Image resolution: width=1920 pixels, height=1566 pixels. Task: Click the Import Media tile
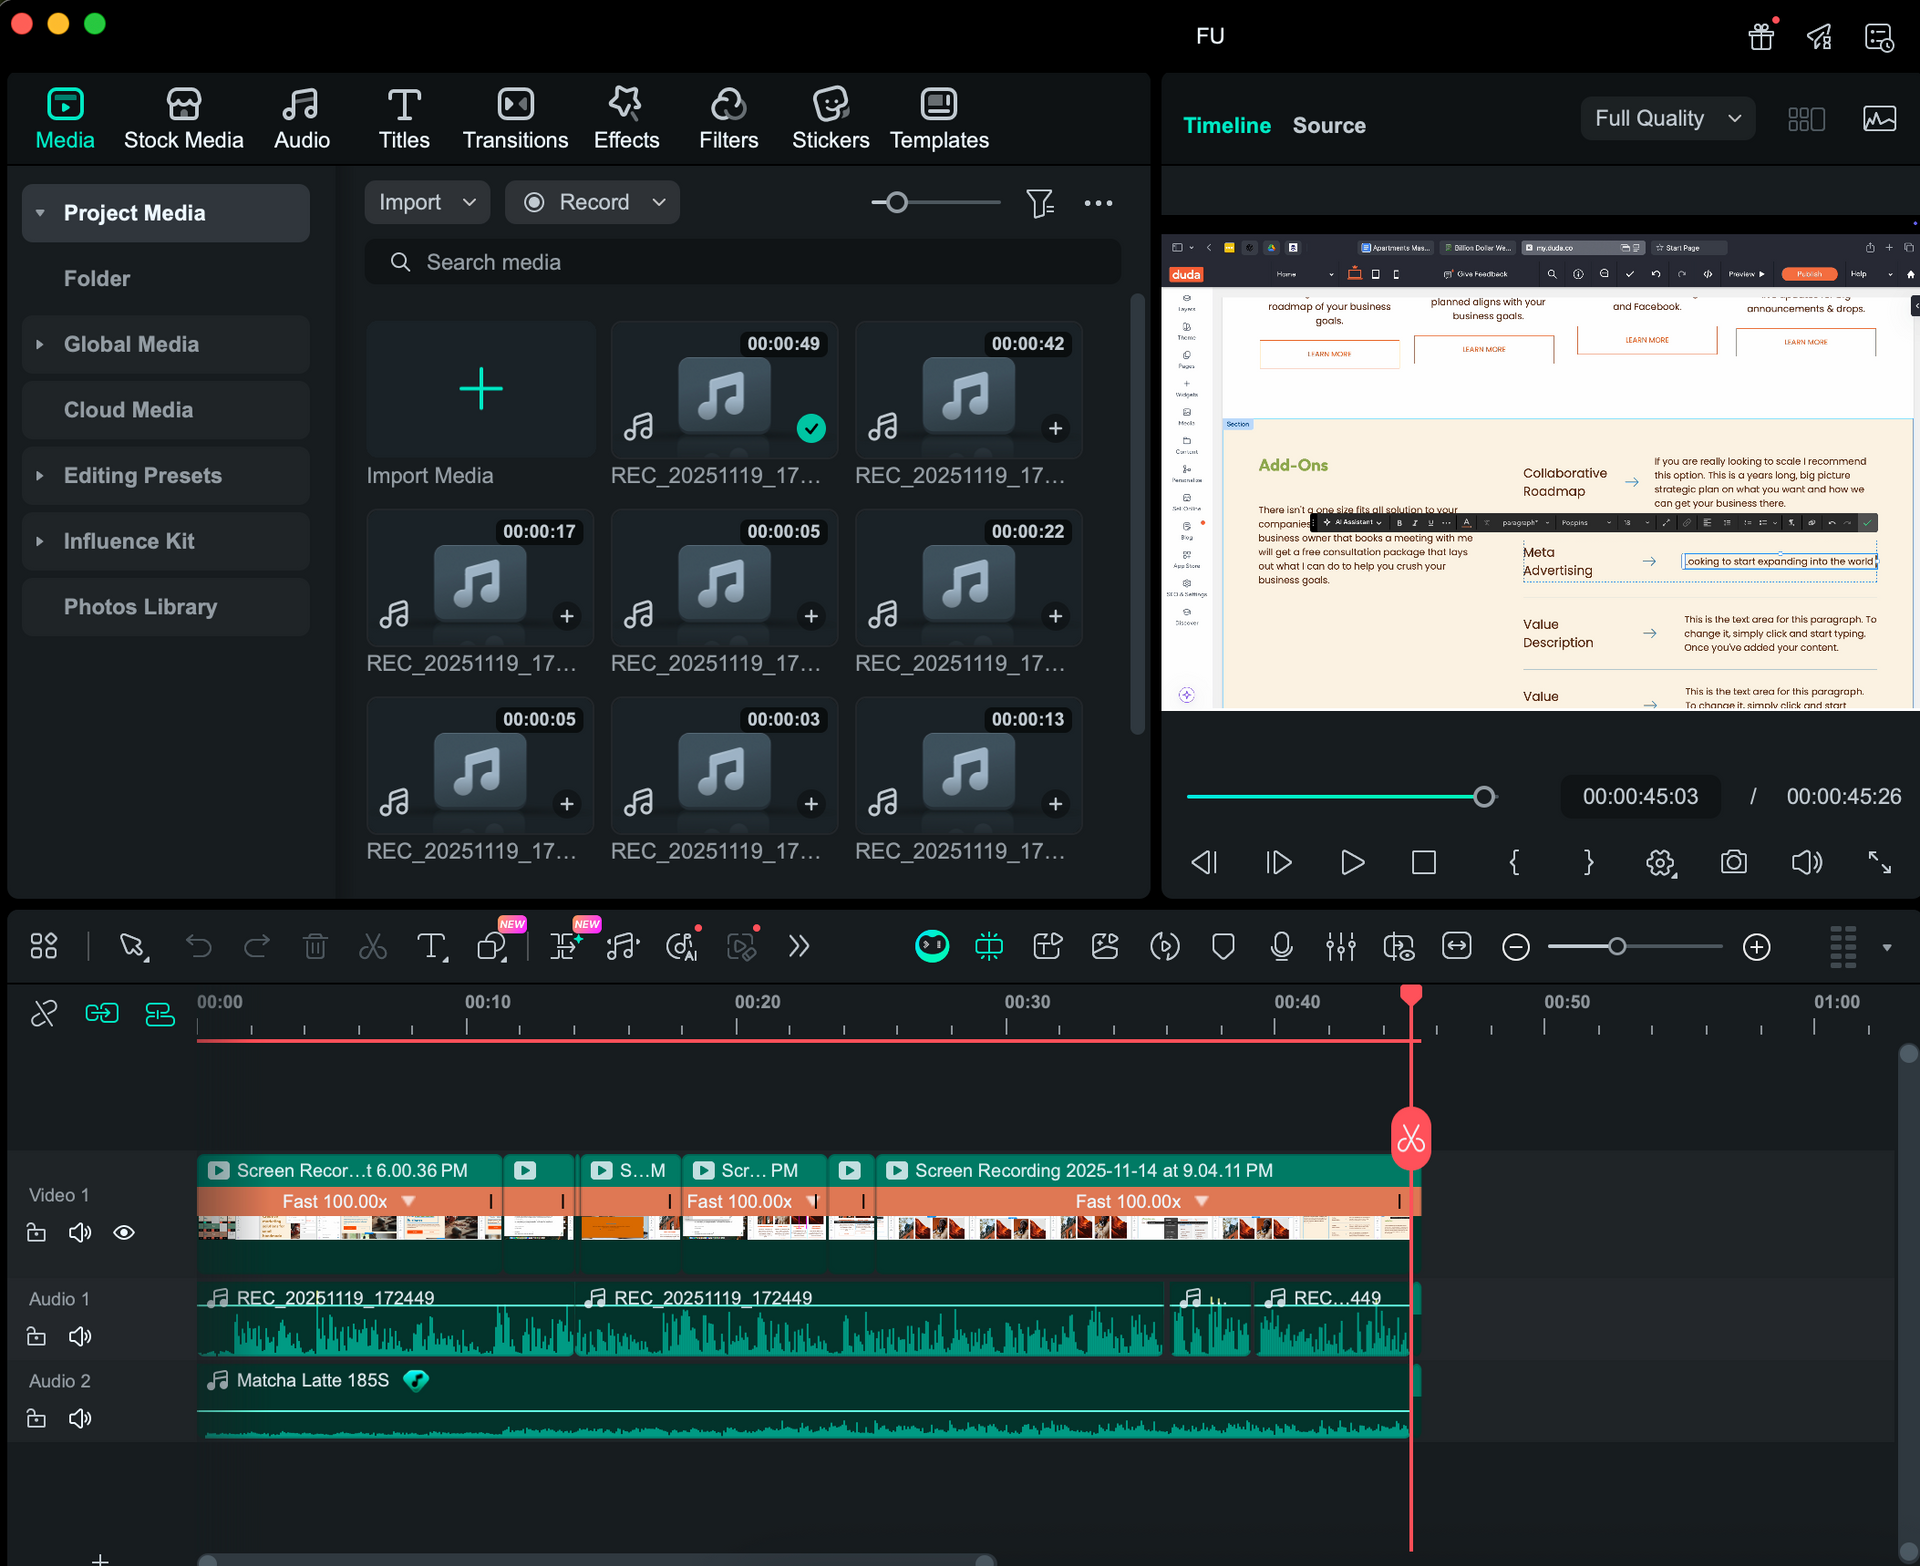[x=480, y=390]
